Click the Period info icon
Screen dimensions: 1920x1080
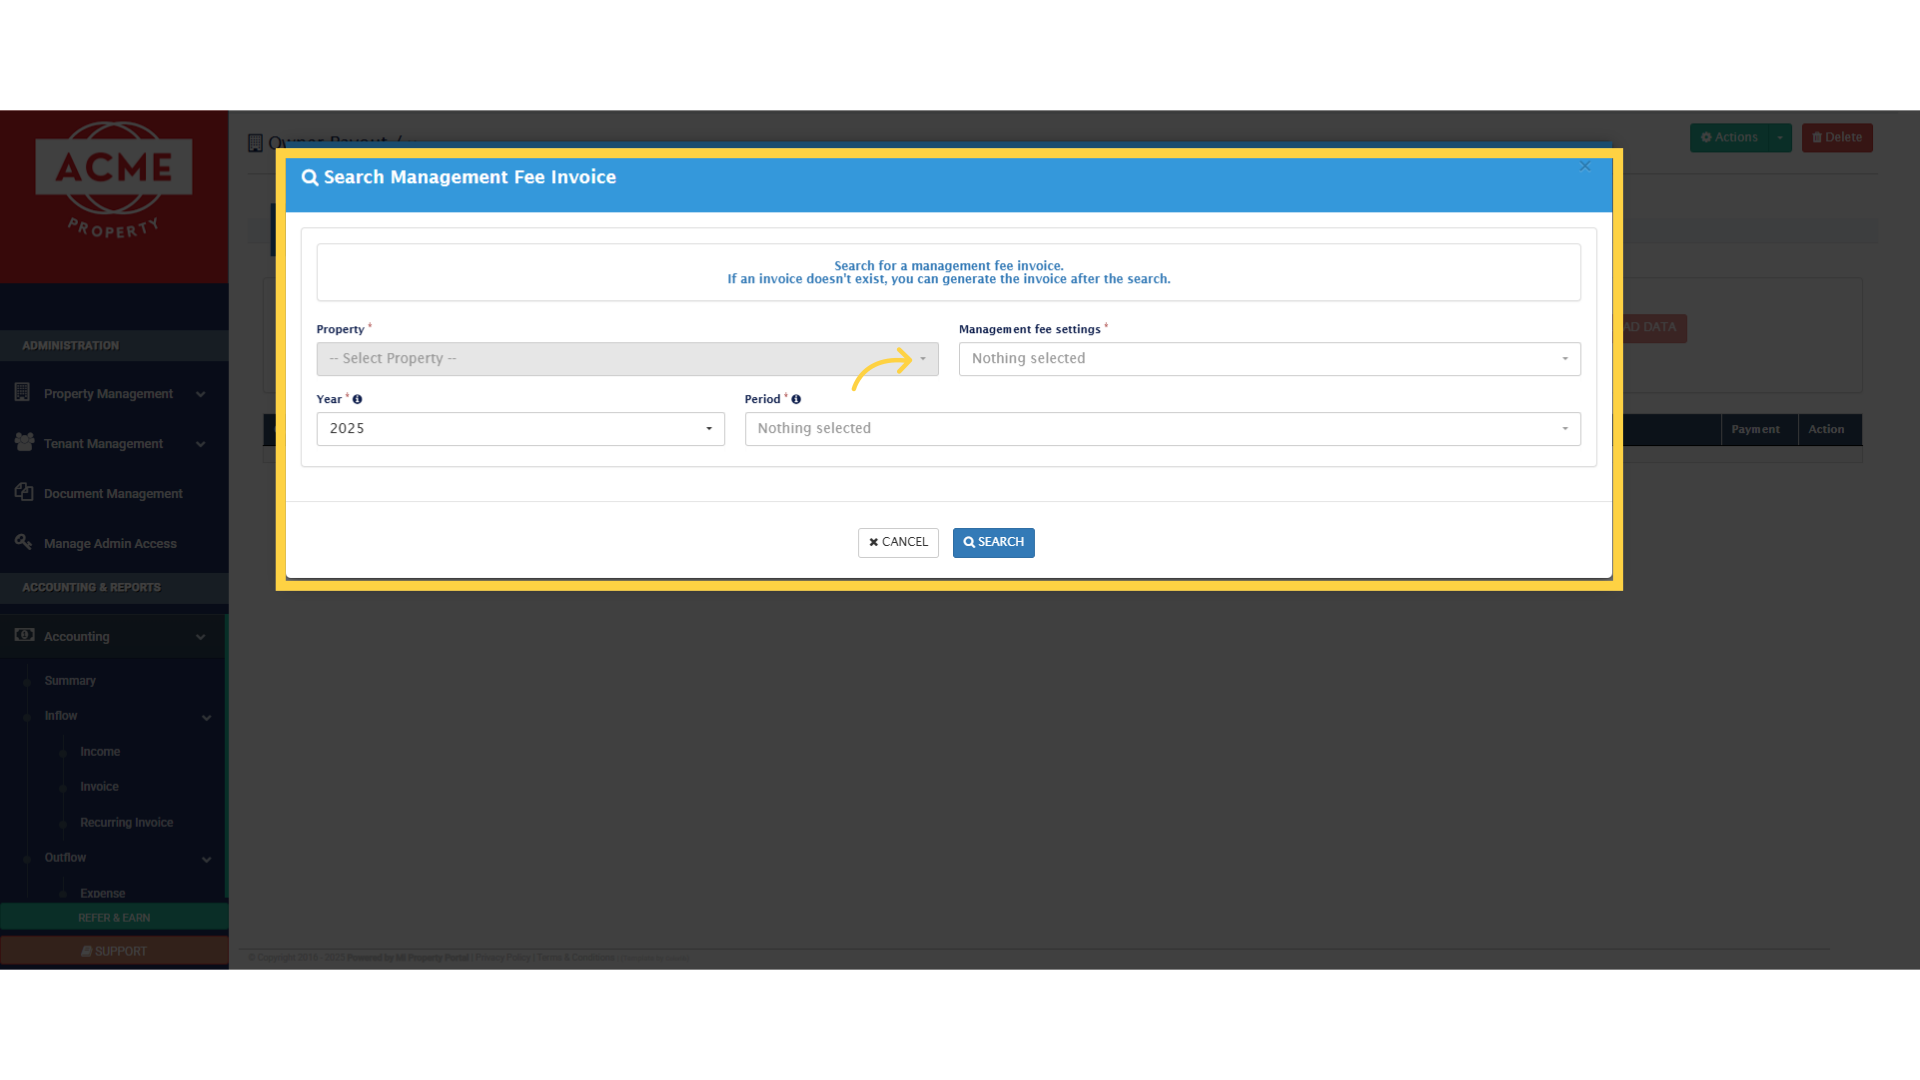796,399
